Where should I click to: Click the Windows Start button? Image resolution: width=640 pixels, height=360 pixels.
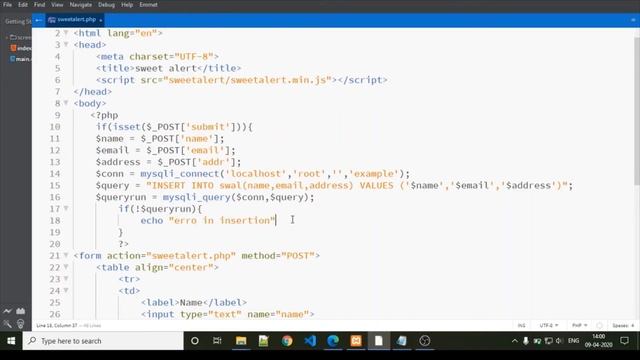11,341
